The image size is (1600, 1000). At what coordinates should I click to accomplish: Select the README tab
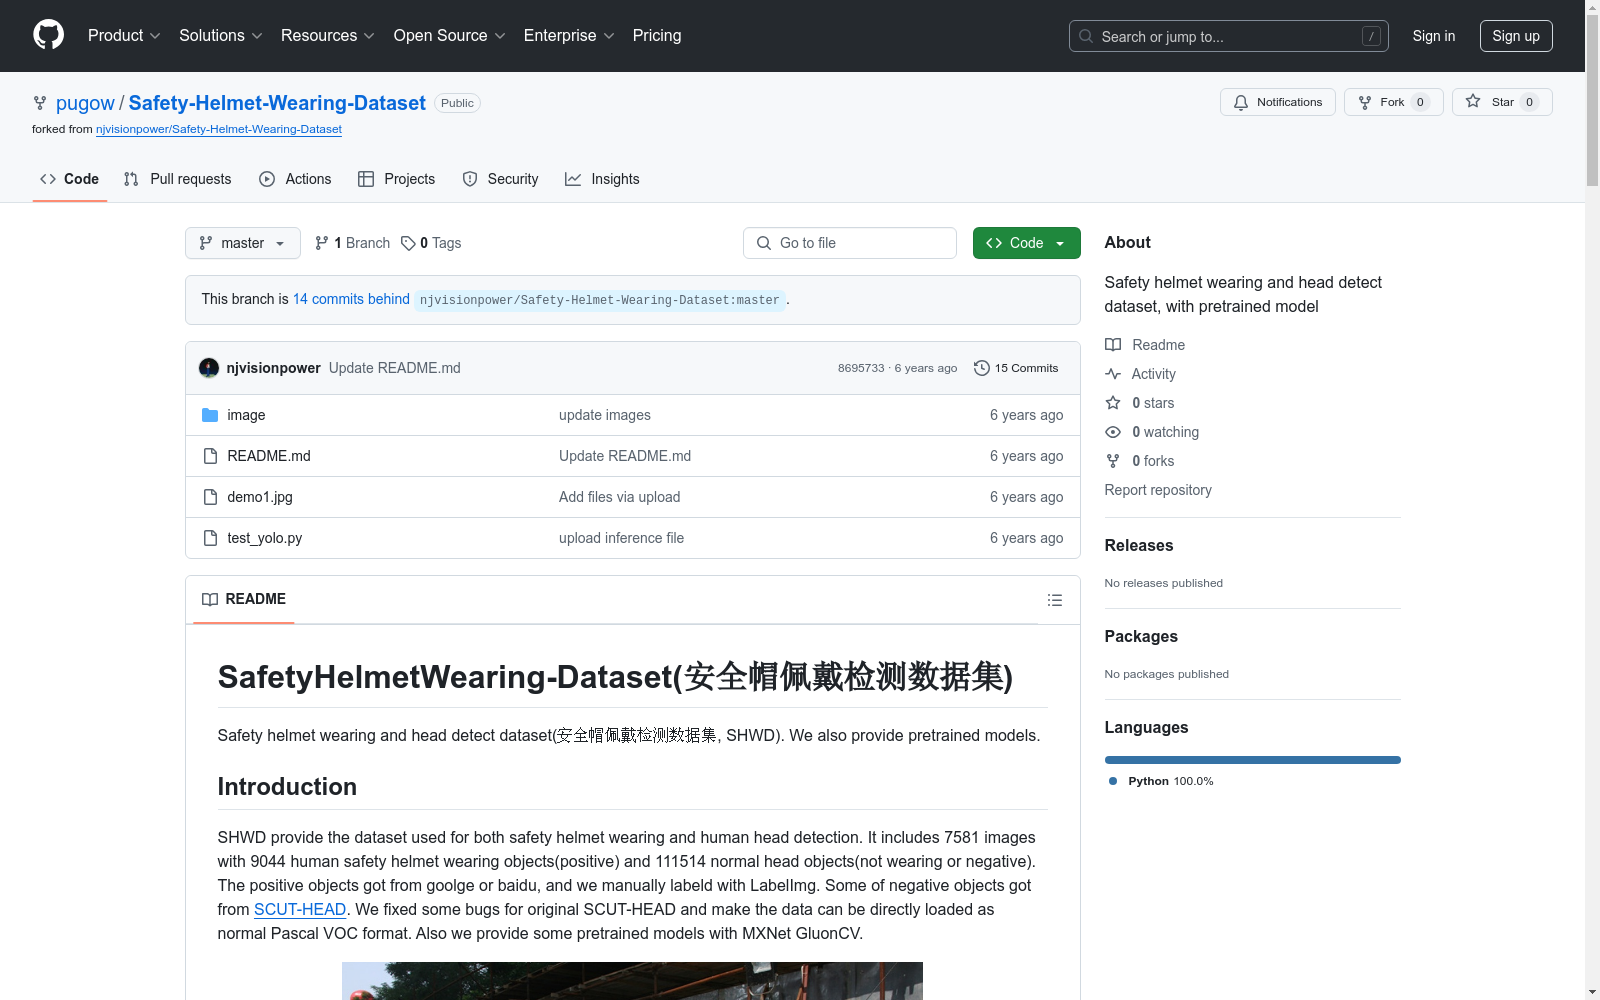pos(244,599)
